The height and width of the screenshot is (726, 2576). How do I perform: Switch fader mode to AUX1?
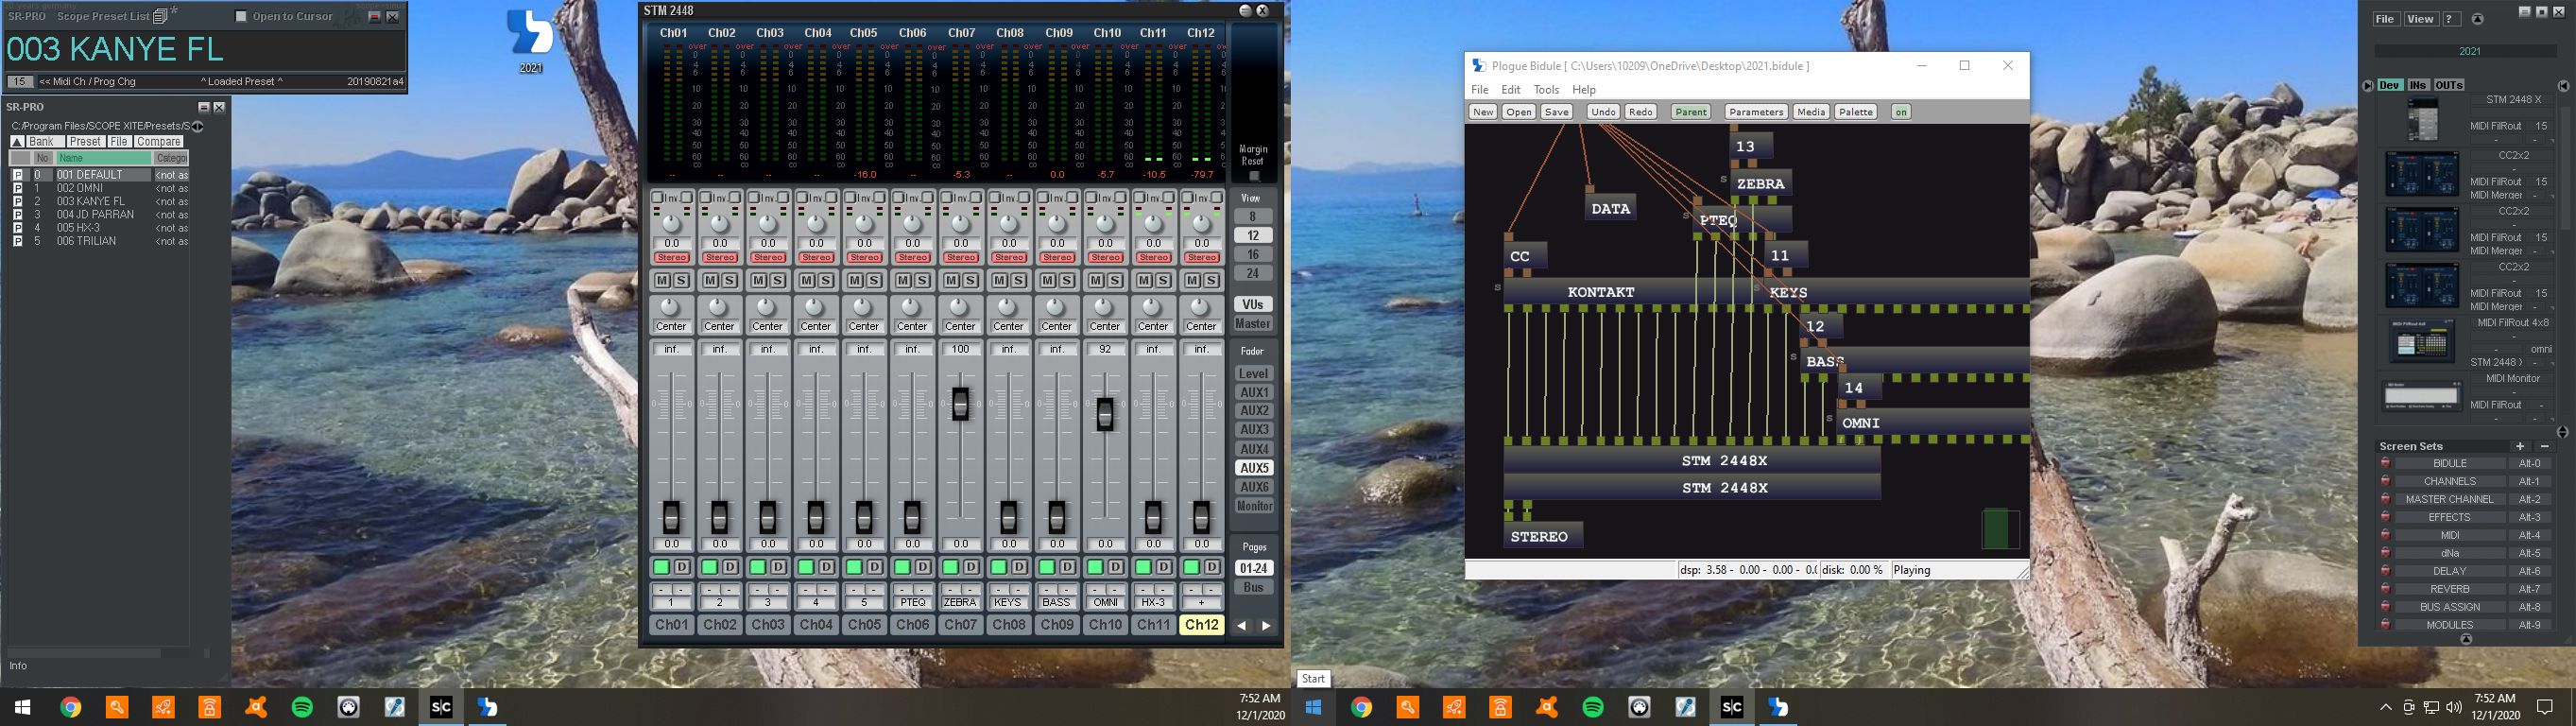coord(1253,392)
